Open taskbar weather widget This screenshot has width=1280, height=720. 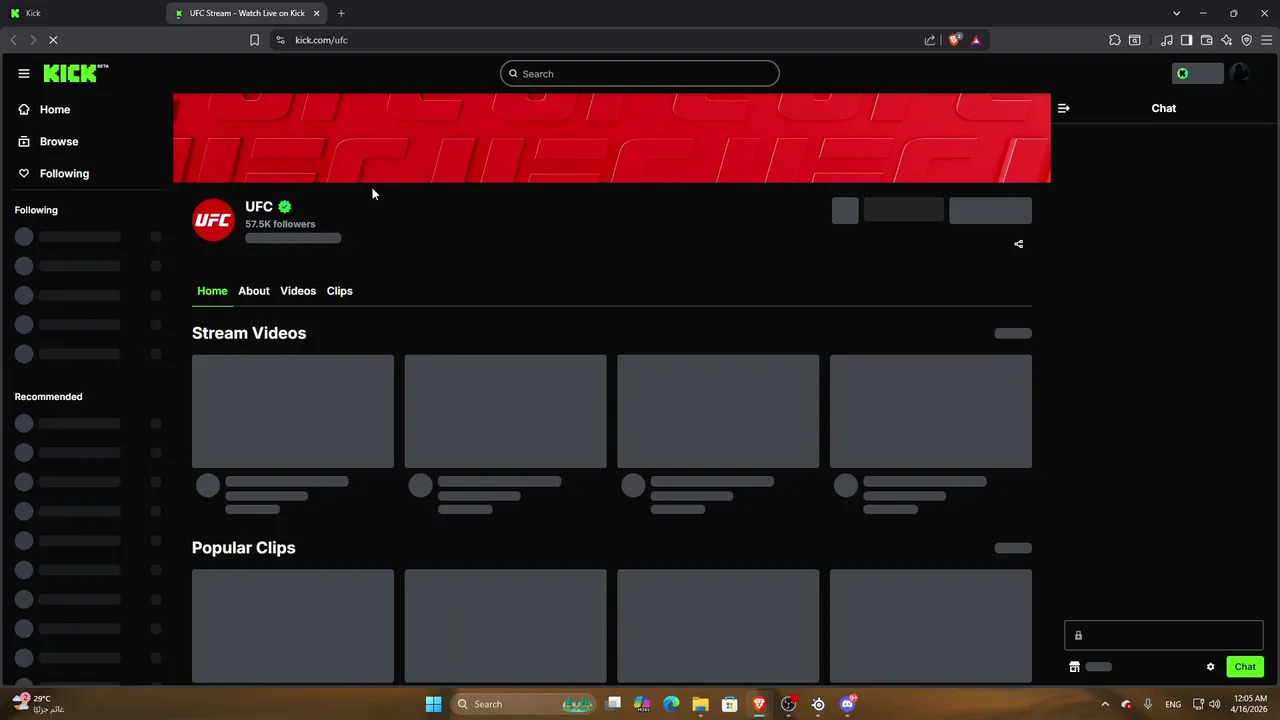[x=38, y=704]
